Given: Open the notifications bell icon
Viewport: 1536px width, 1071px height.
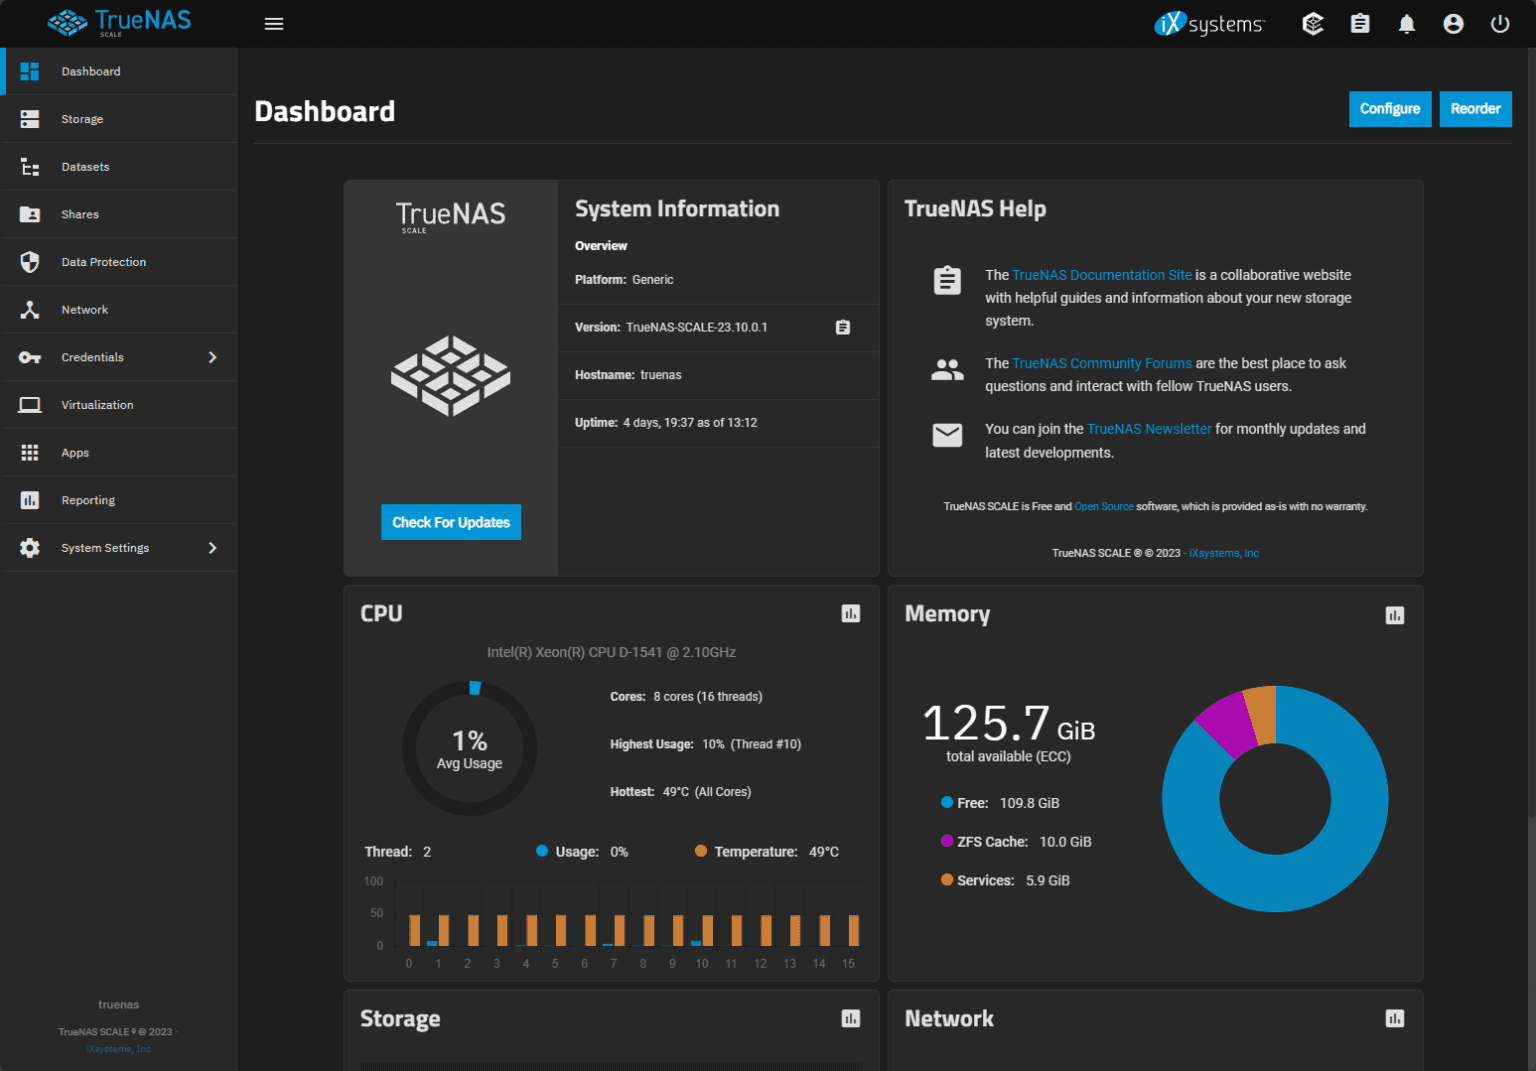Looking at the screenshot, I should [x=1406, y=23].
